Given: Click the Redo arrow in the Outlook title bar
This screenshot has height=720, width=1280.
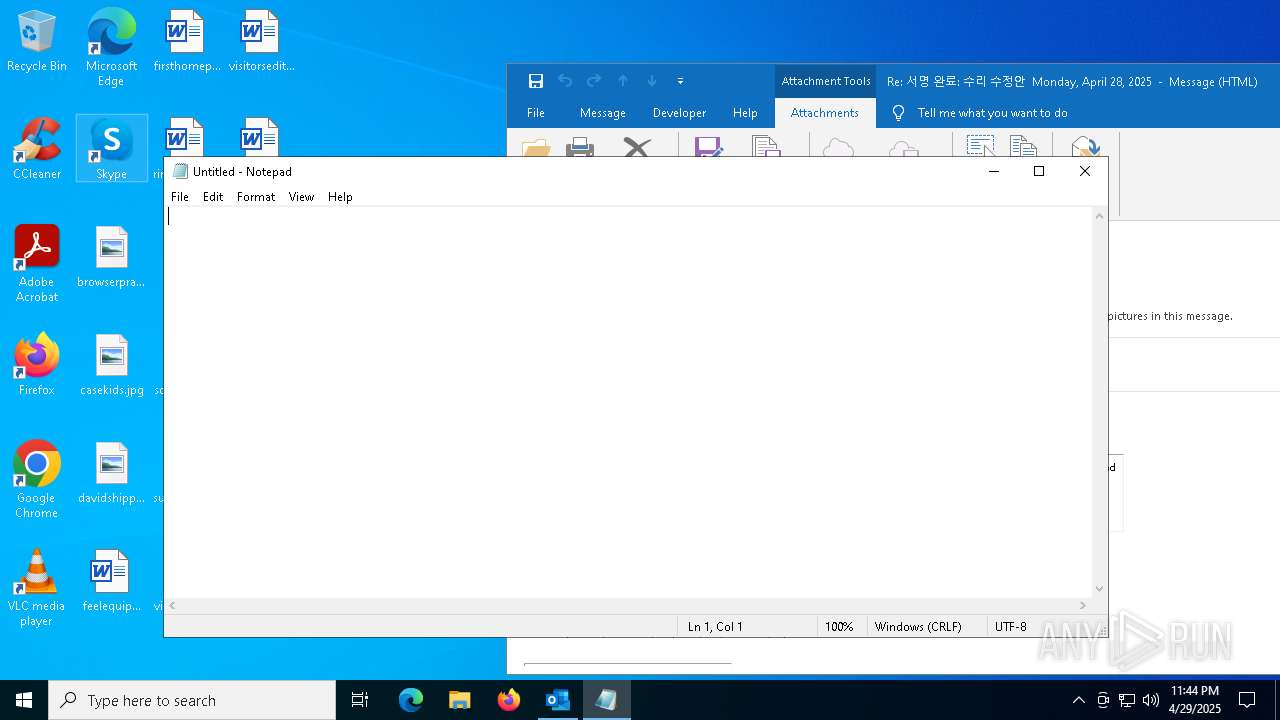Looking at the screenshot, I should click(x=594, y=81).
